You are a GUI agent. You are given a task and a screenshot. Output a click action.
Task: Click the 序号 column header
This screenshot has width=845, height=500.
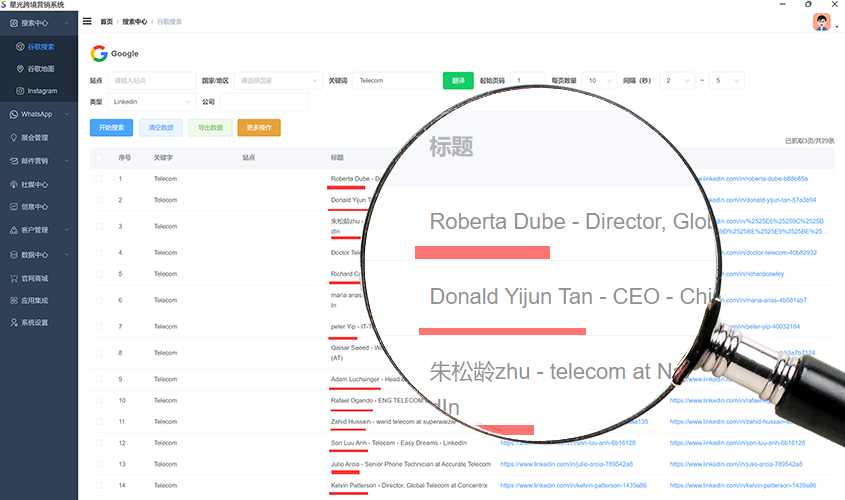(124, 158)
